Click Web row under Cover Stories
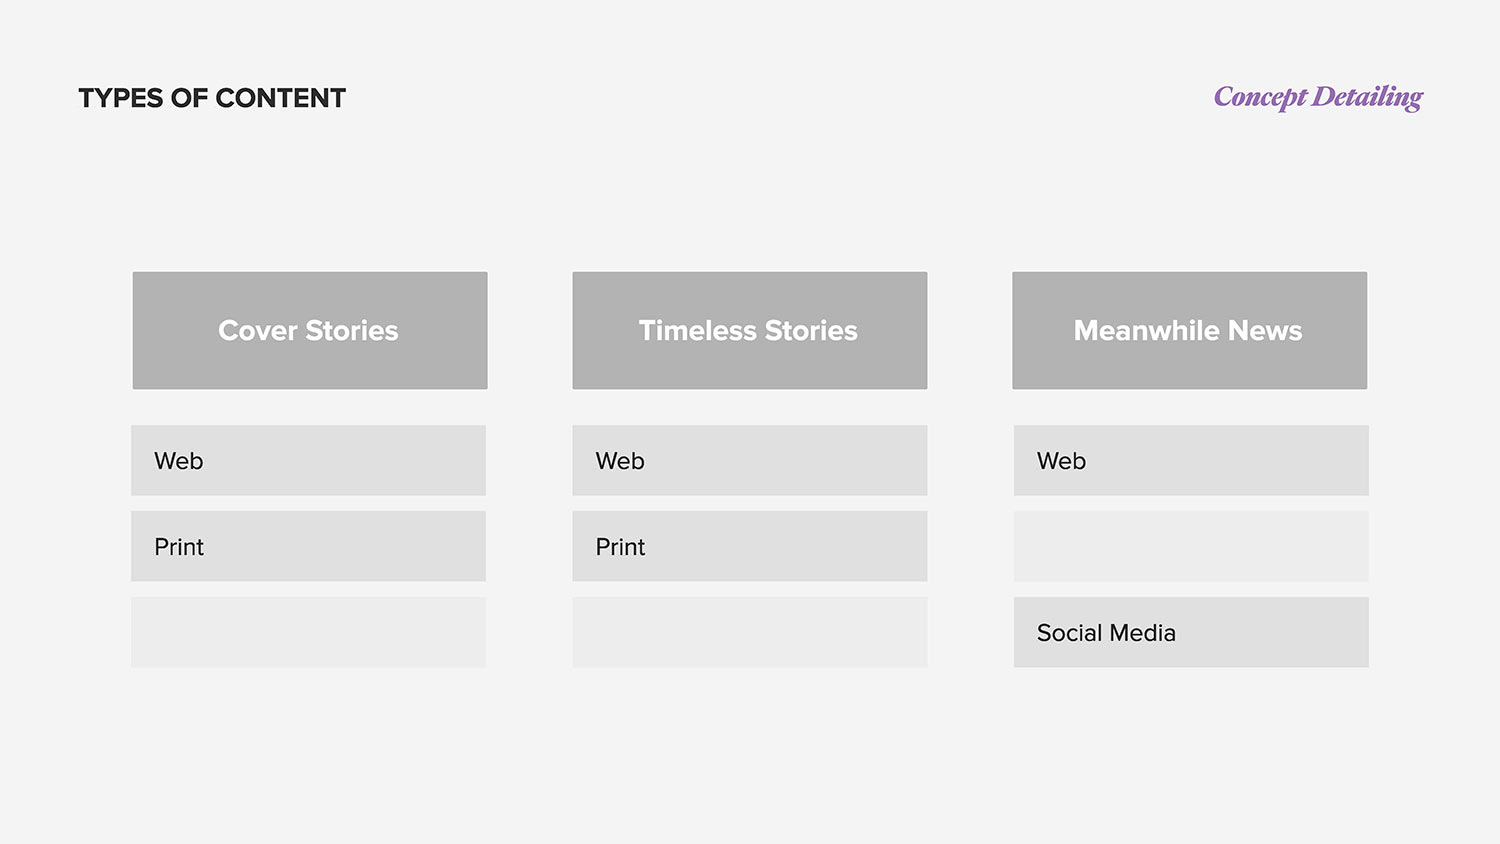Screen dimensions: 1500x844 308,461
